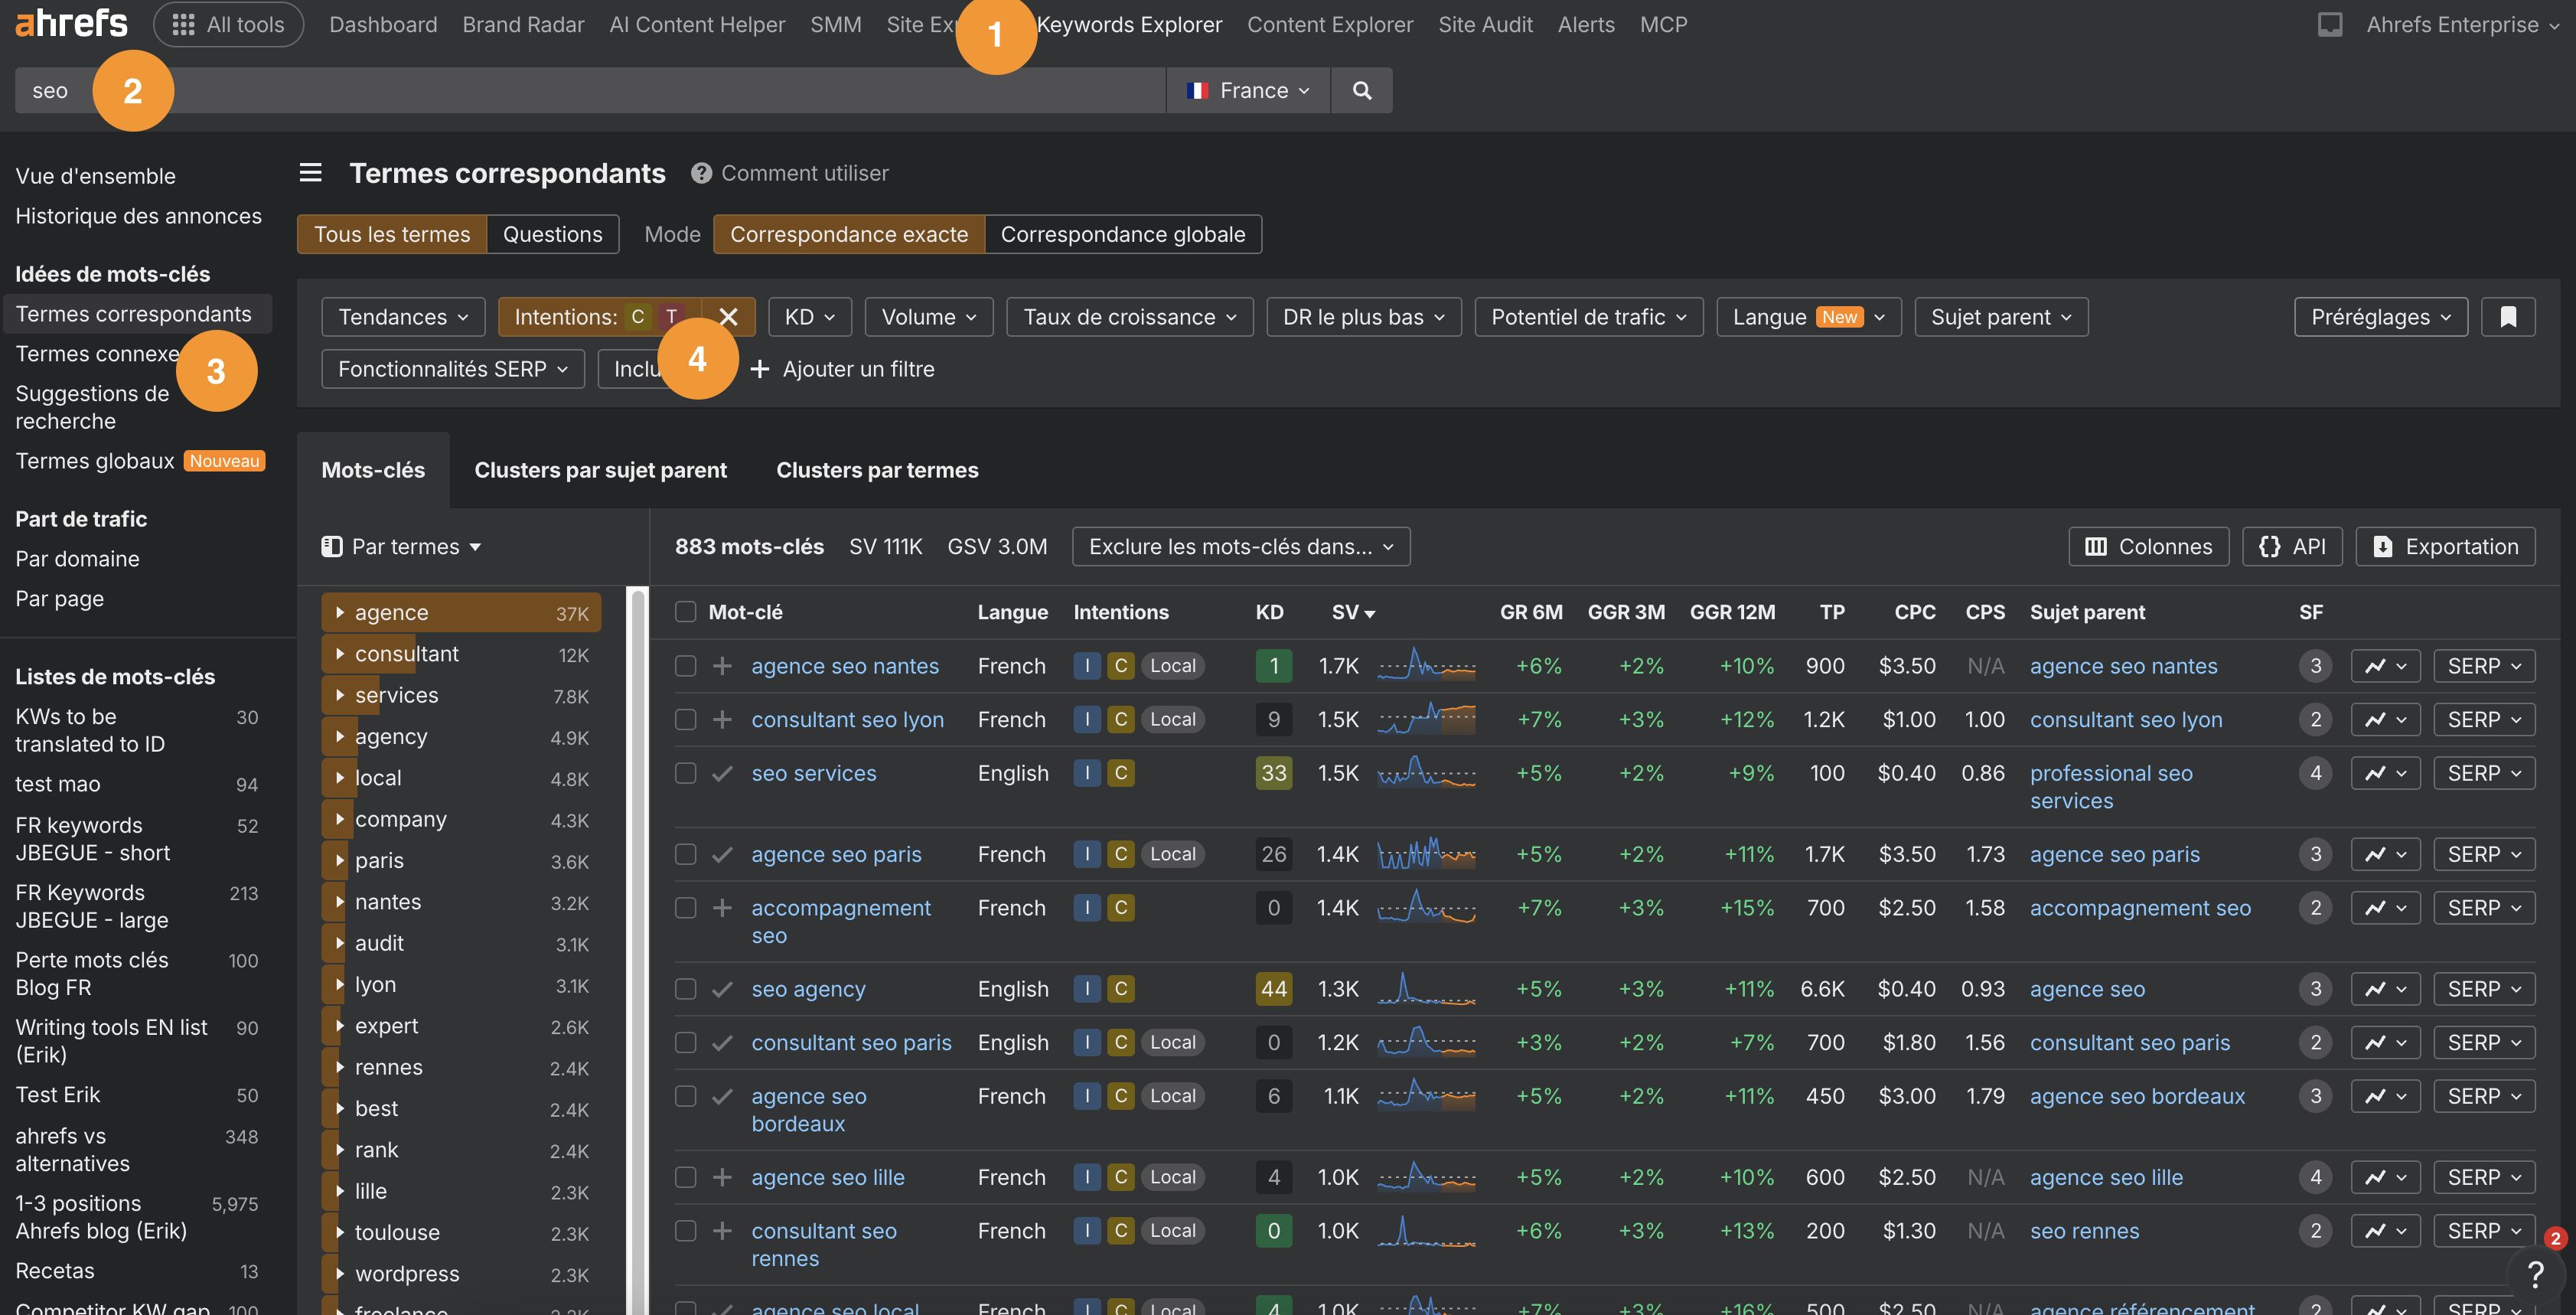Image resolution: width=2576 pixels, height=1315 pixels.
Task: Open the keyword link agence seo lille
Action: coord(827,1177)
